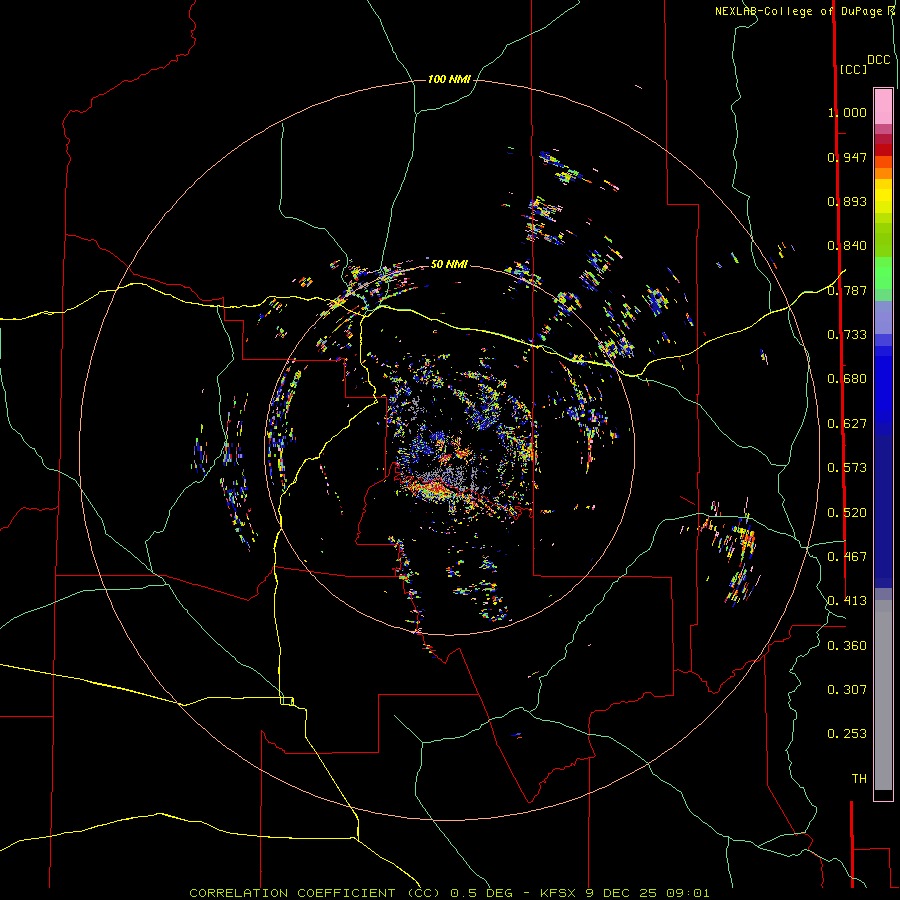
Task: Click the 100 NMI range ring label
Action: coord(449,79)
